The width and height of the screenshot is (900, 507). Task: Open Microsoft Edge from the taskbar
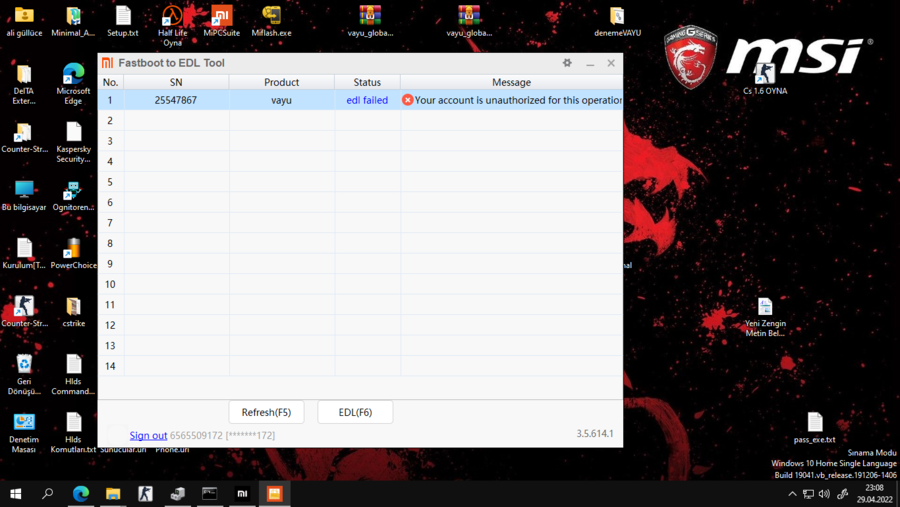click(x=81, y=494)
